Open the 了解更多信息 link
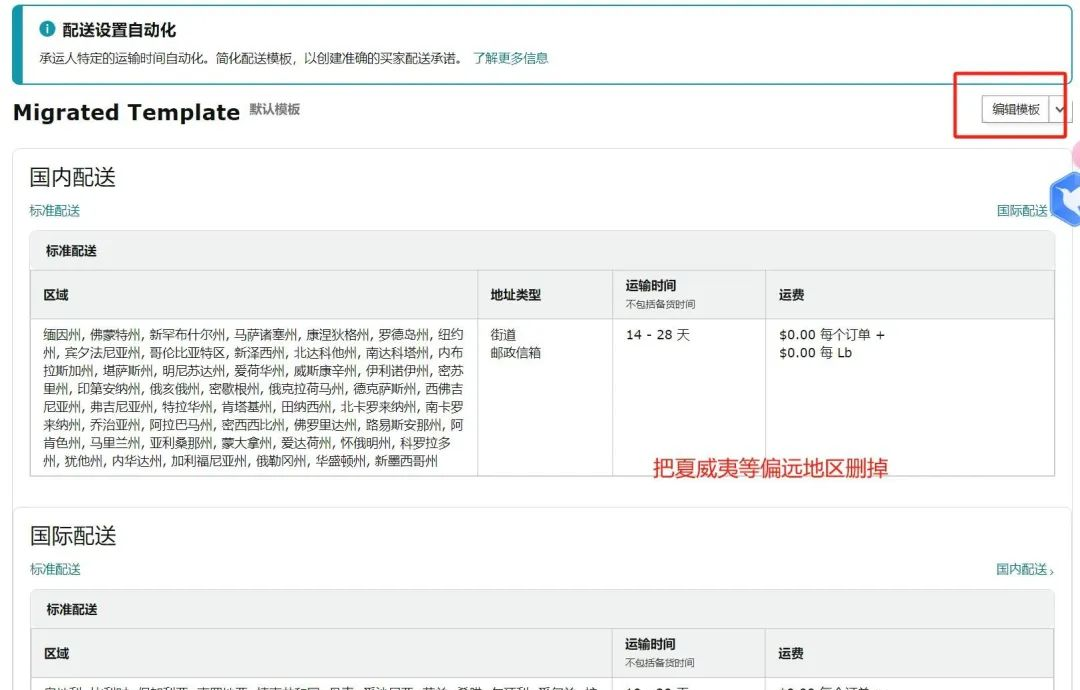1080x690 pixels. point(510,58)
